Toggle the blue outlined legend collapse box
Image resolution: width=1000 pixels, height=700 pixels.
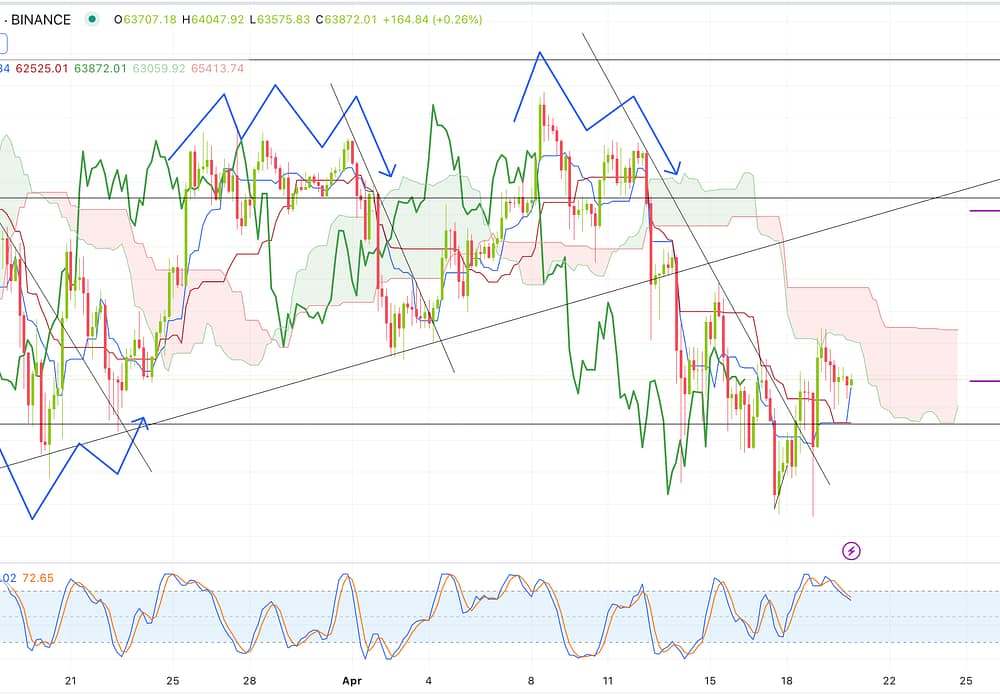pos(3,43)
